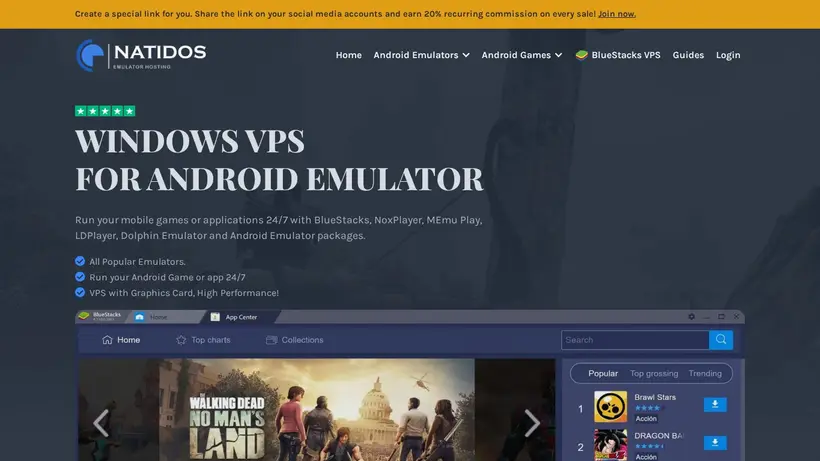Select the Top grossing tab
Image resolution: width=820 pixels, height=461 pixels.
point(654,373)
